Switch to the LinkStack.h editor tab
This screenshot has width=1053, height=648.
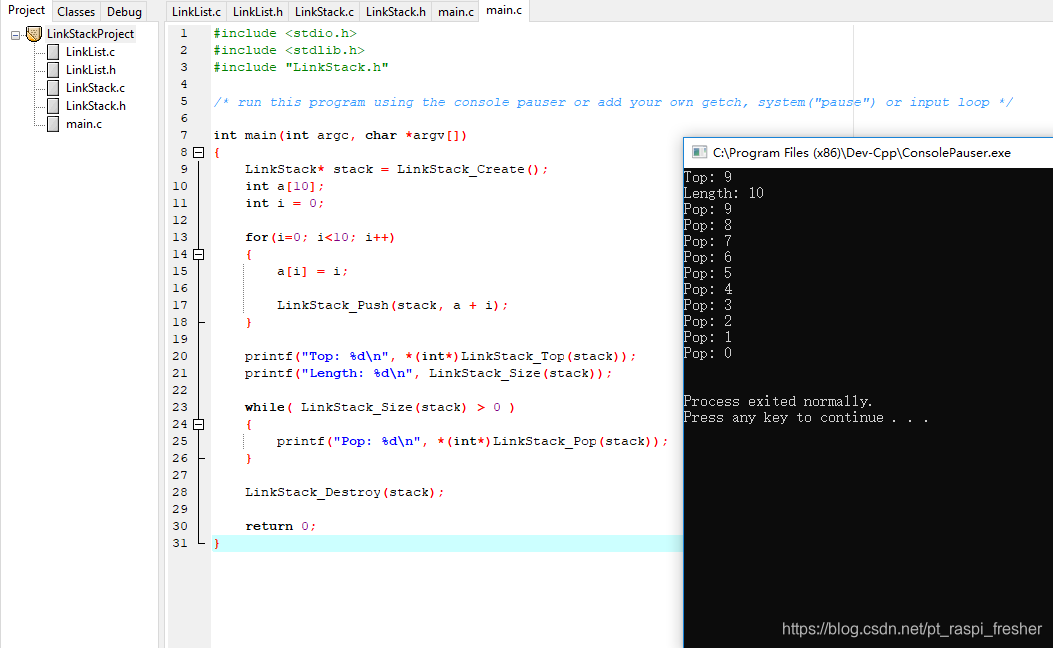point(396,12)
